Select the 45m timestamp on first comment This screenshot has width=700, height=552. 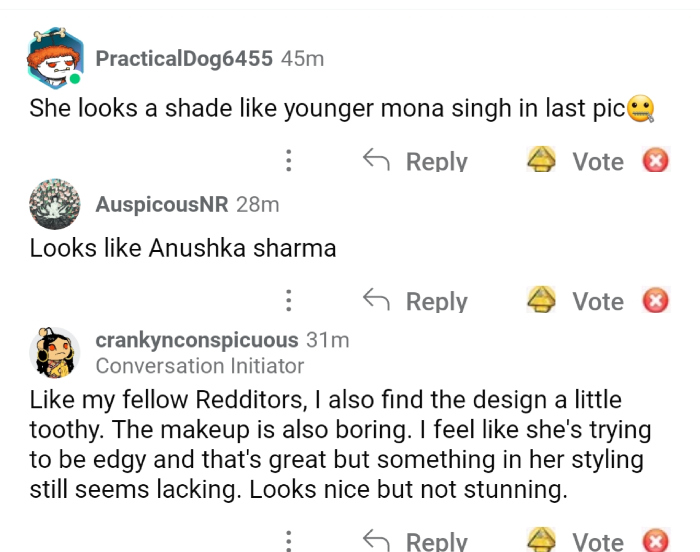tap(303, 59)
